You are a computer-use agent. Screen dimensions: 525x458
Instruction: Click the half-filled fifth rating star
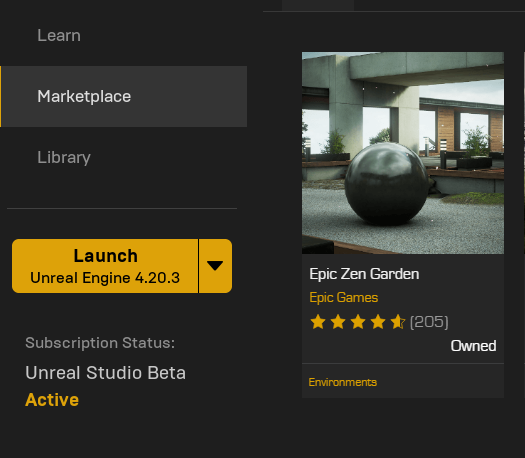click(398, 322)
